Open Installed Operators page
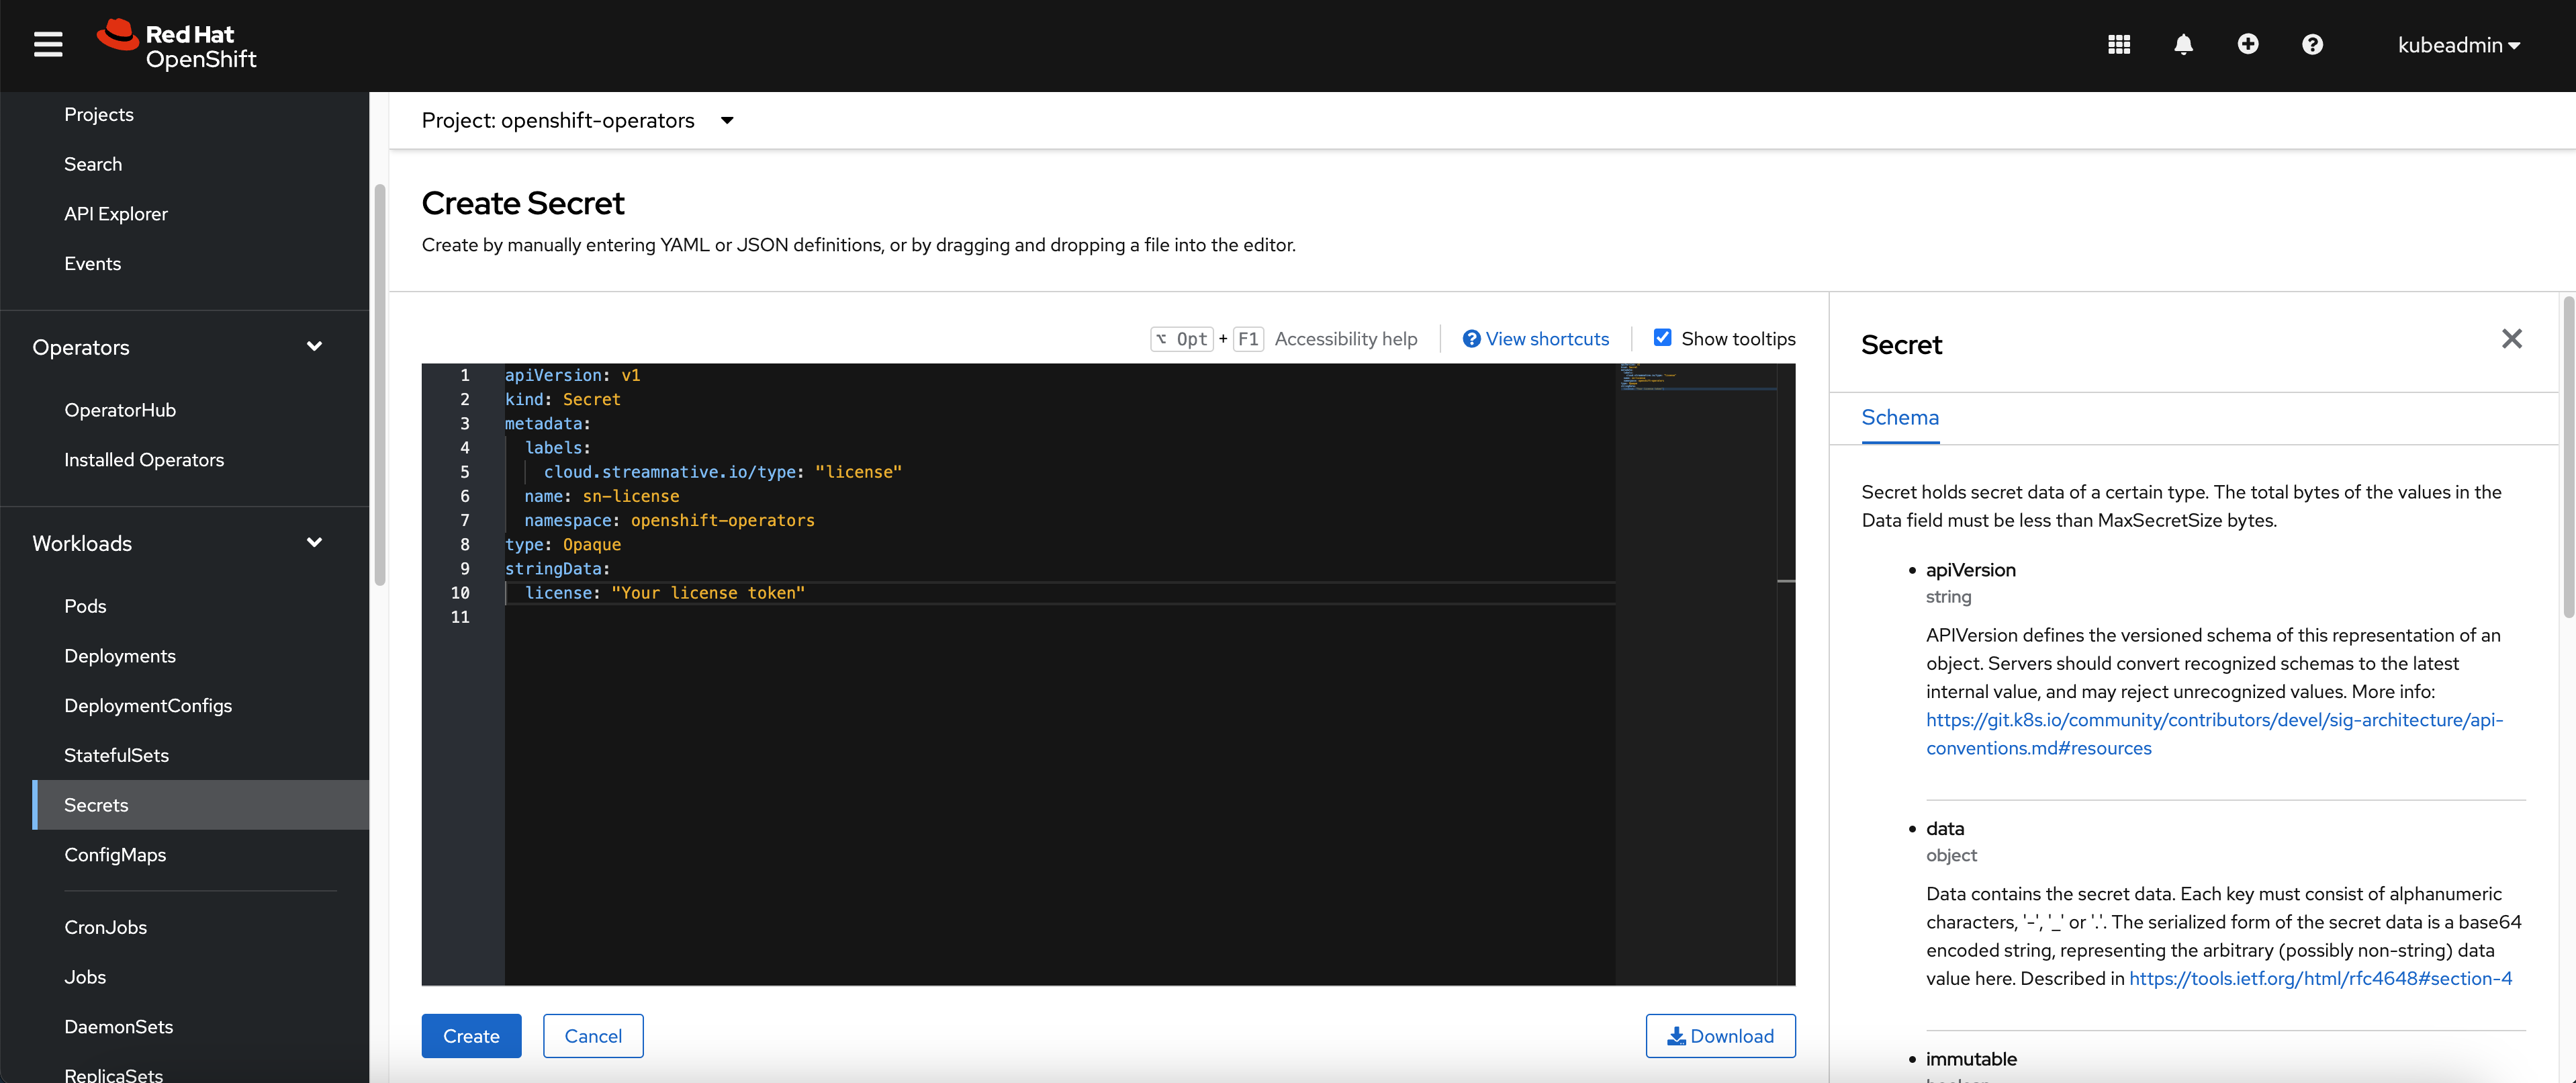 (144, 460)
